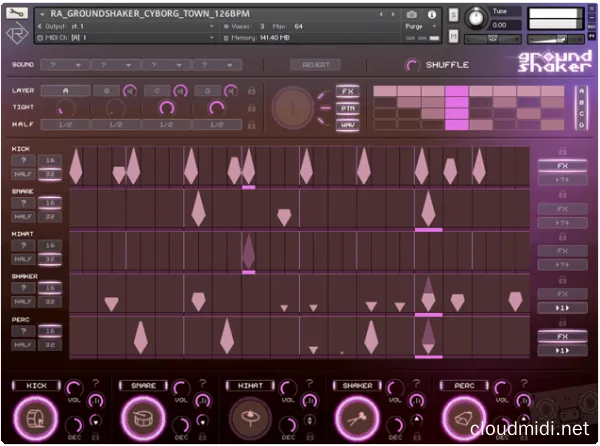Image resolution: width=600 pixels, height=446 pixels.
Task: Select layer D tab
Action: 208,91
